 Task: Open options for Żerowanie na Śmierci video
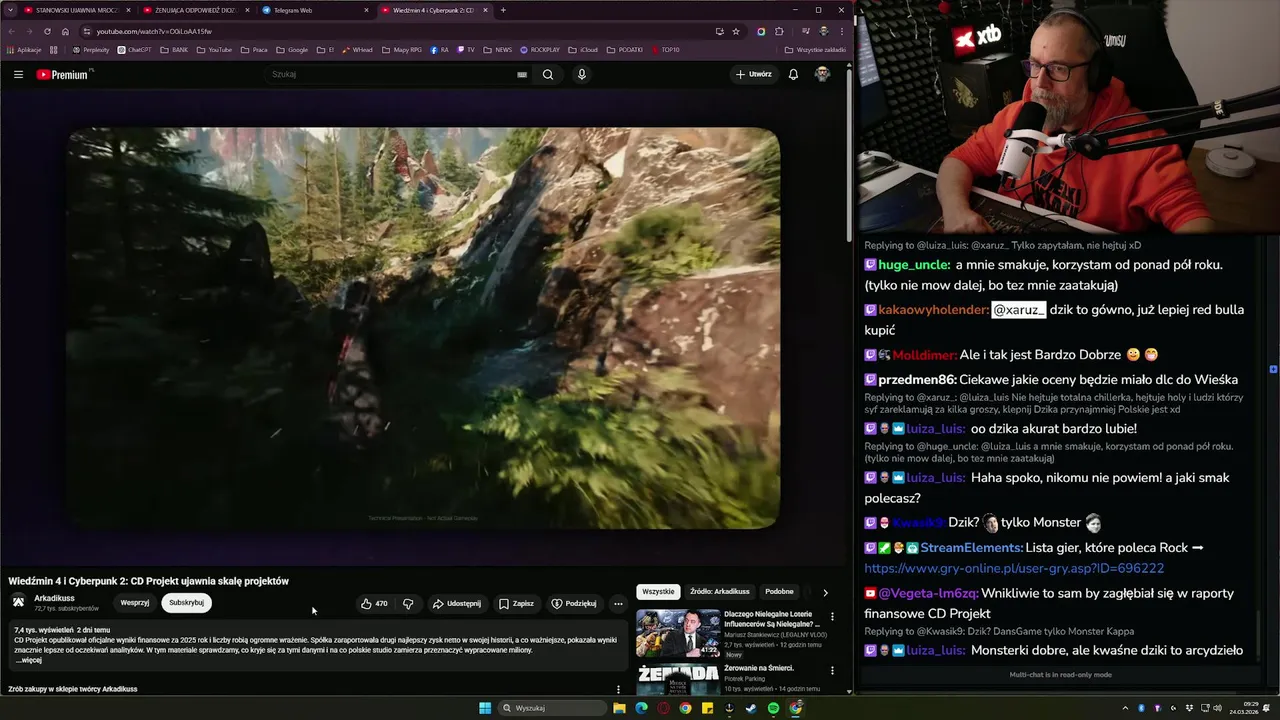(832, 670)
